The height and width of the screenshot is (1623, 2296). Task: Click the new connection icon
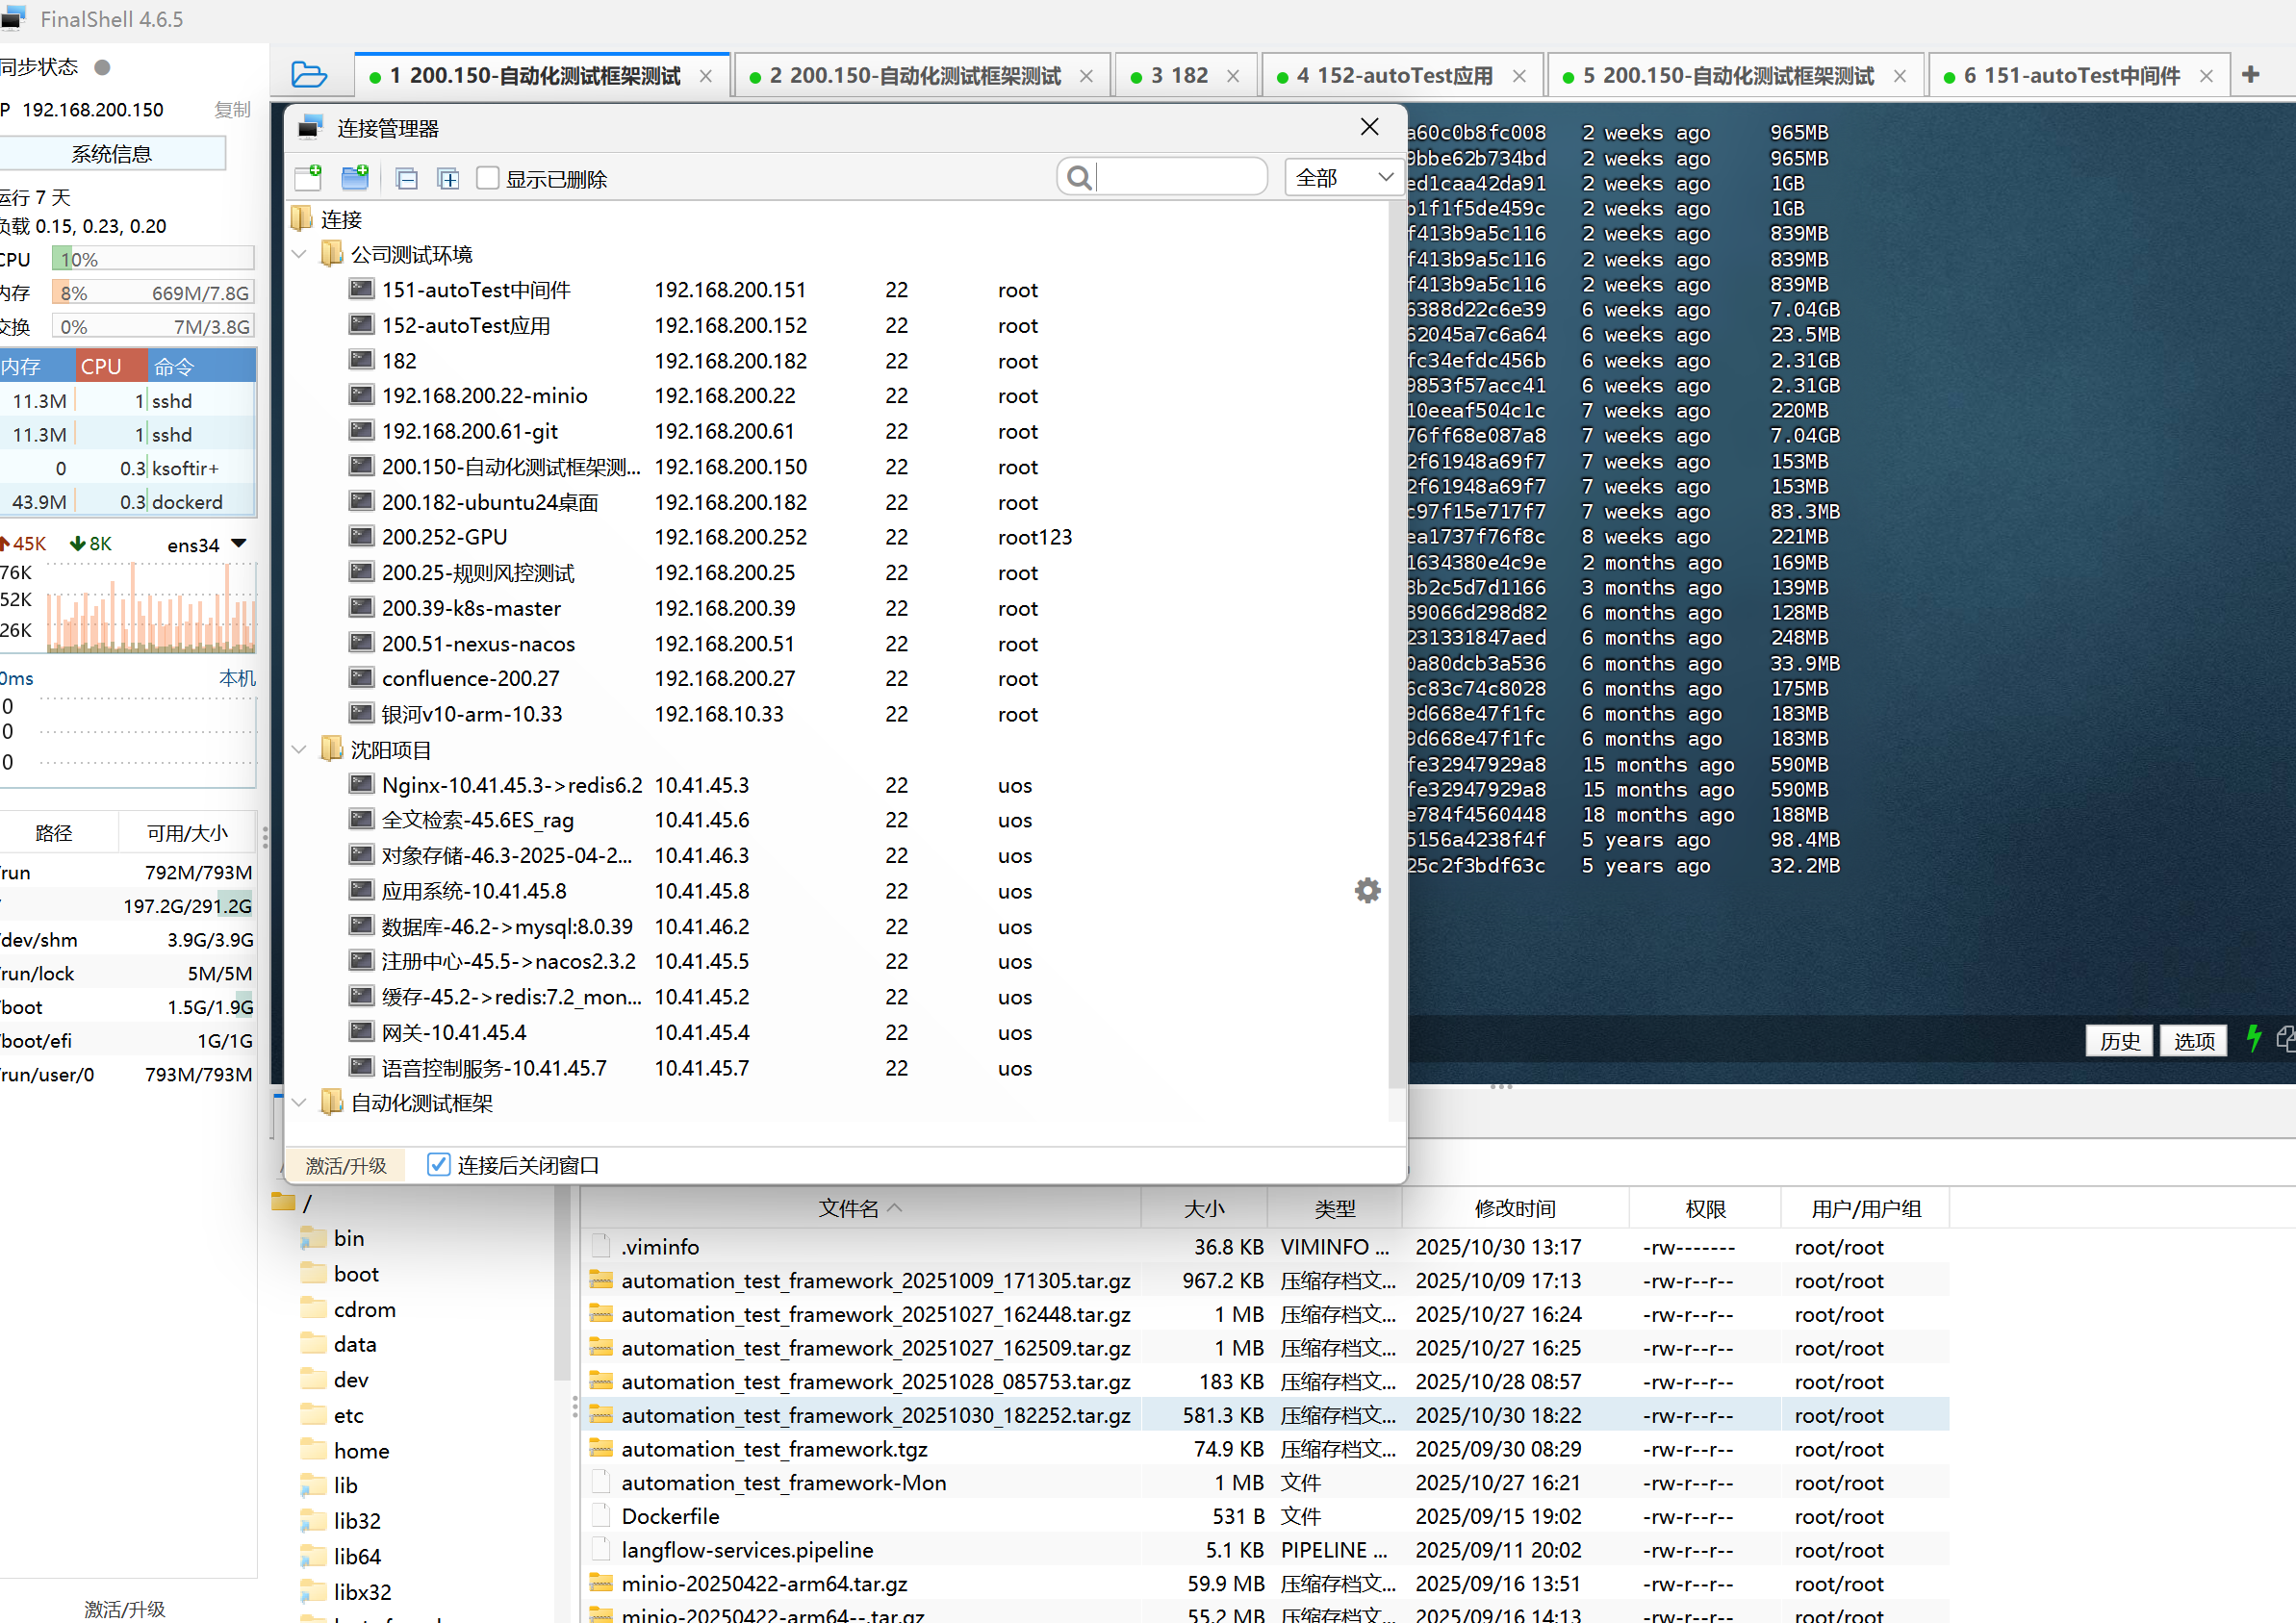(x=308, y=178)
